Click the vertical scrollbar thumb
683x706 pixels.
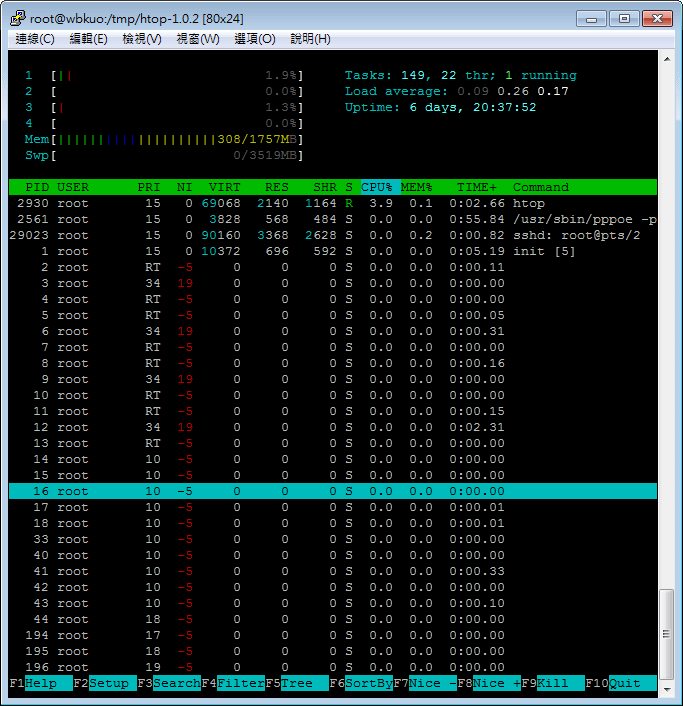tap(667, 634)
